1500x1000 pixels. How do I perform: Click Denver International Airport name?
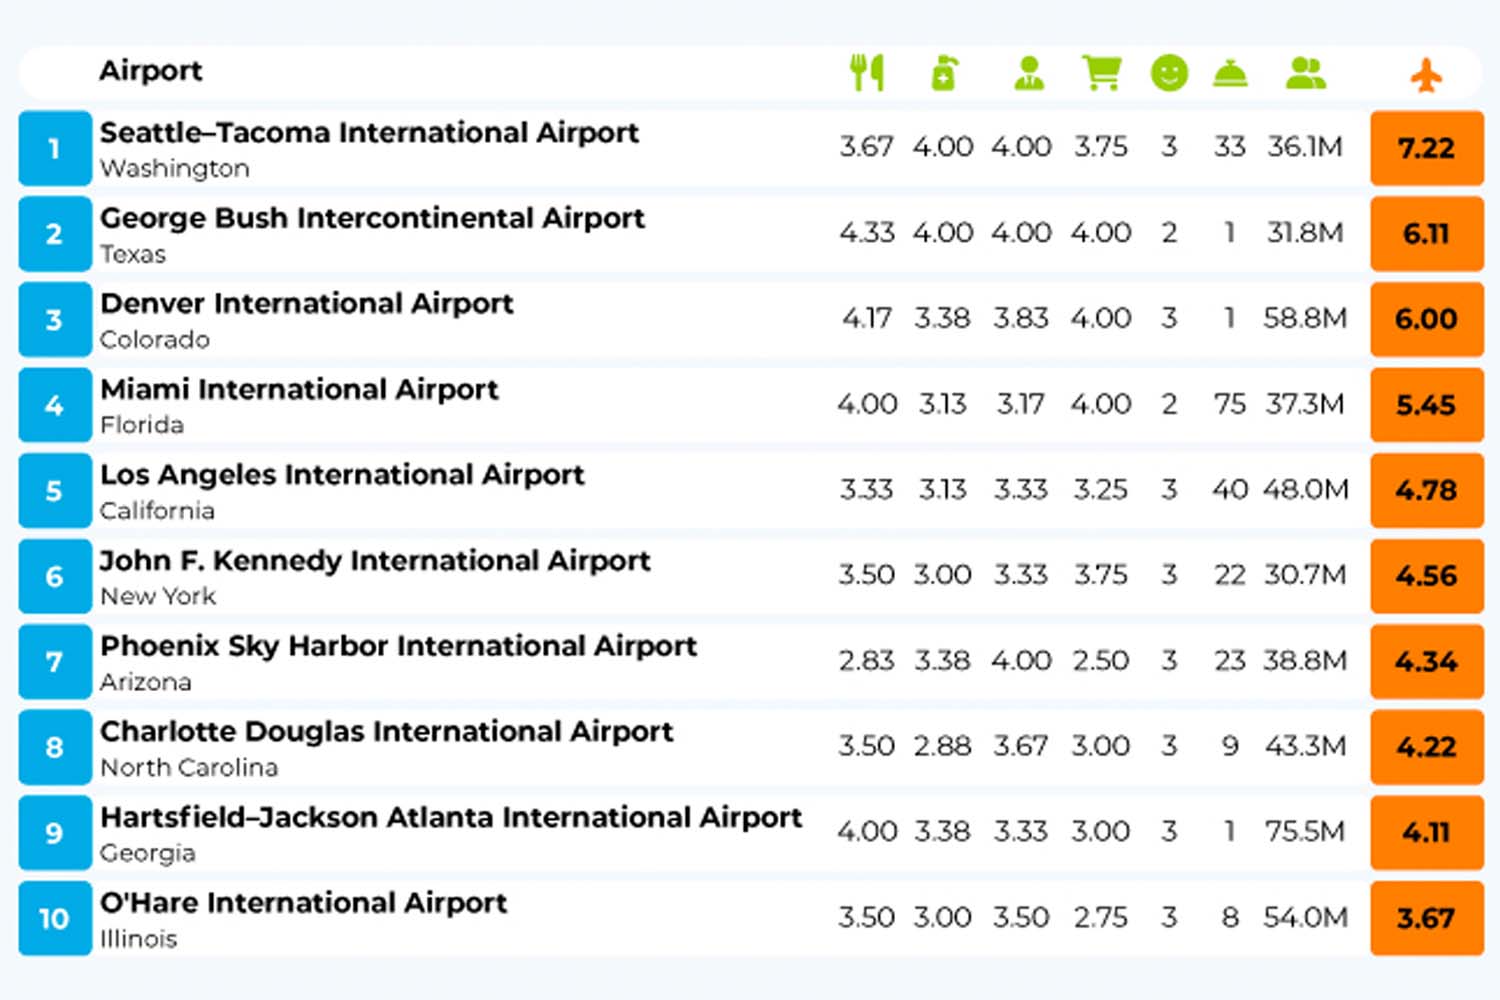coord(306,304)
